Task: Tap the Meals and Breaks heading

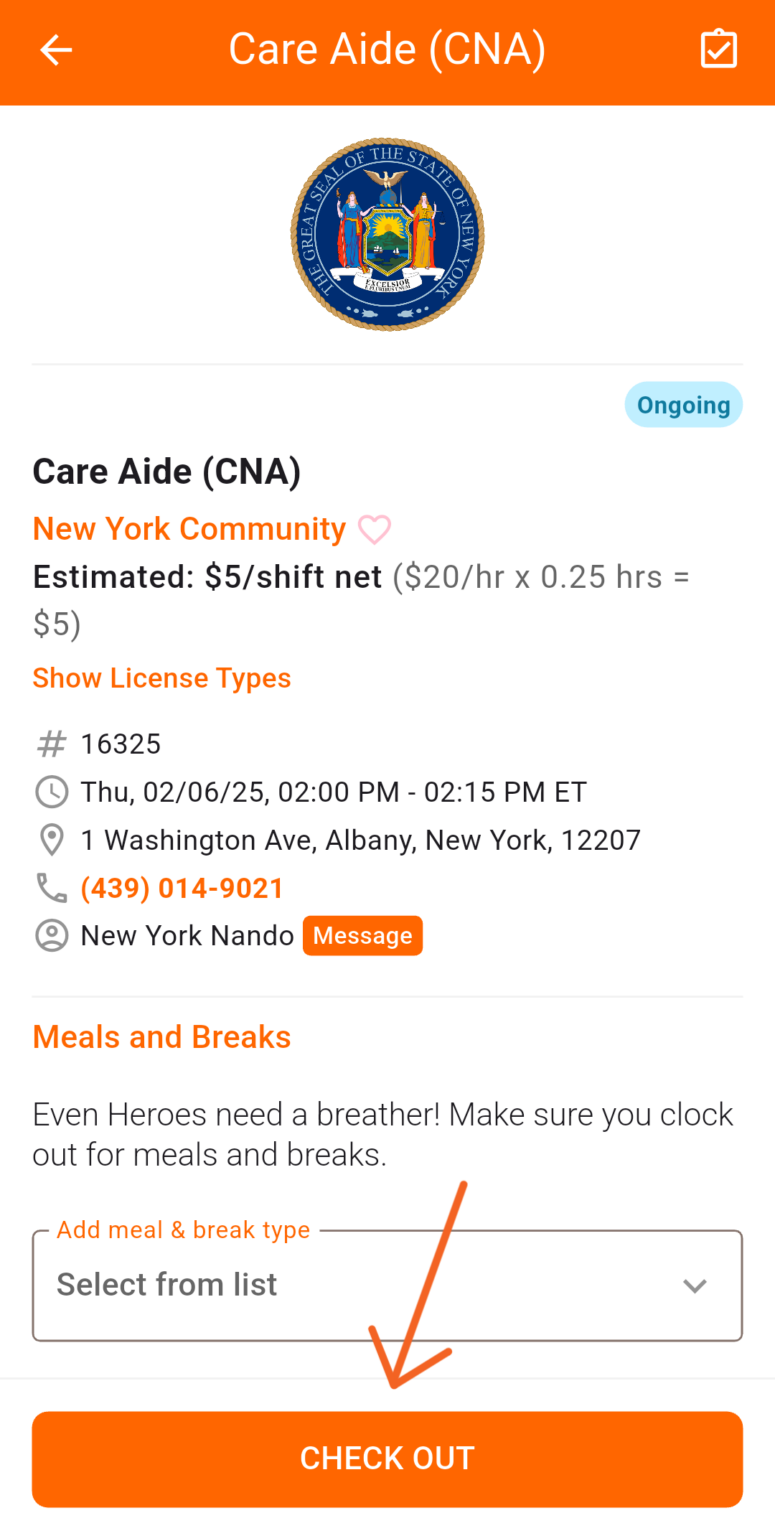Action: [x=162, y=1037]
